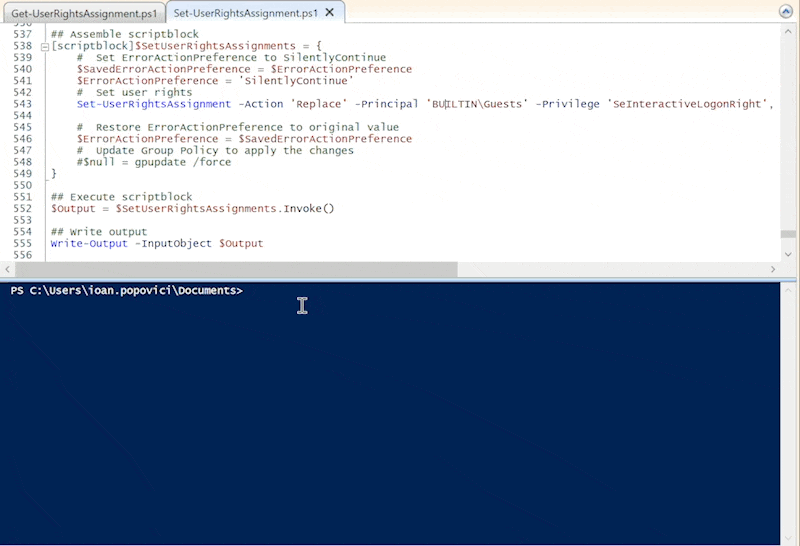
Task: Click the '## Execute scriptblock' comment
Action: (121, 197)
